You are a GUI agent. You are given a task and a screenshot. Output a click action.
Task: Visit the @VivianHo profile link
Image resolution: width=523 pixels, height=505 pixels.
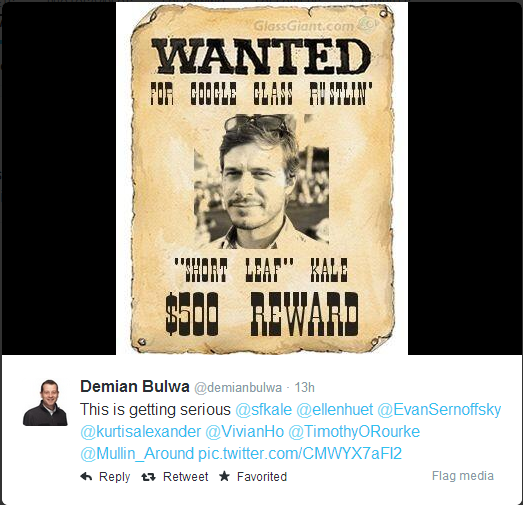(x=244, y=432)
